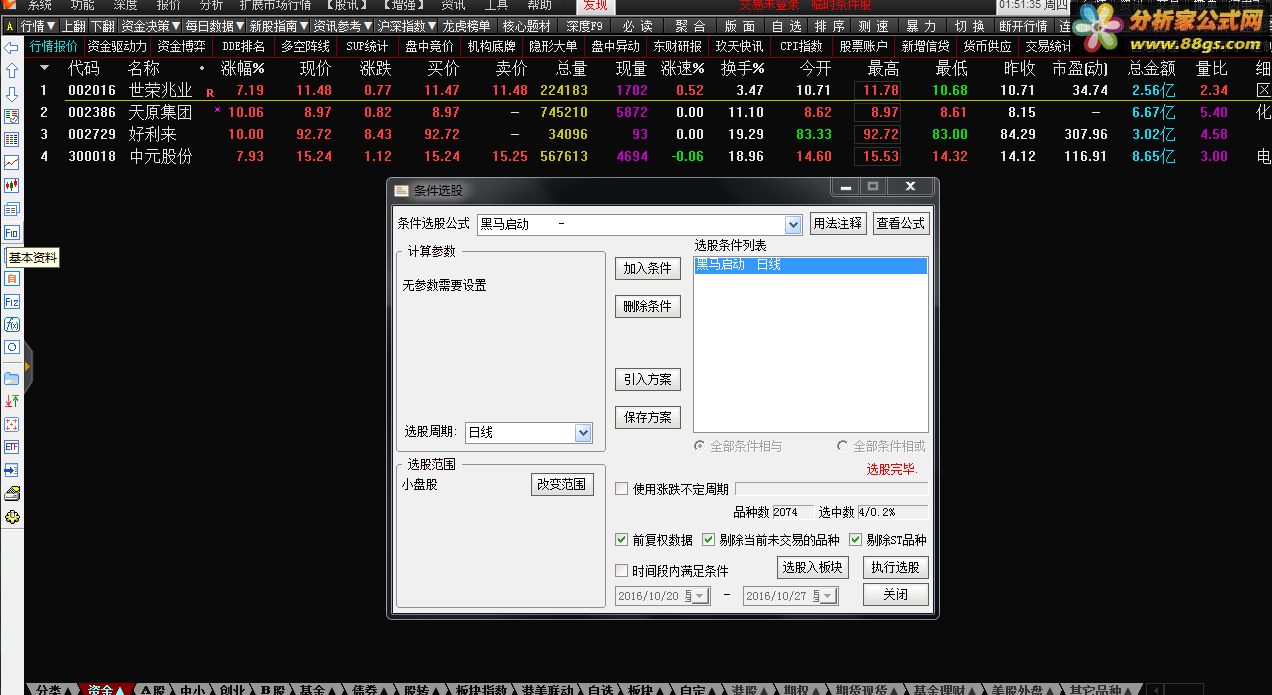Click the circle icon in left sidebar
The image size is (1272, 695).
(x=12, y=347)
